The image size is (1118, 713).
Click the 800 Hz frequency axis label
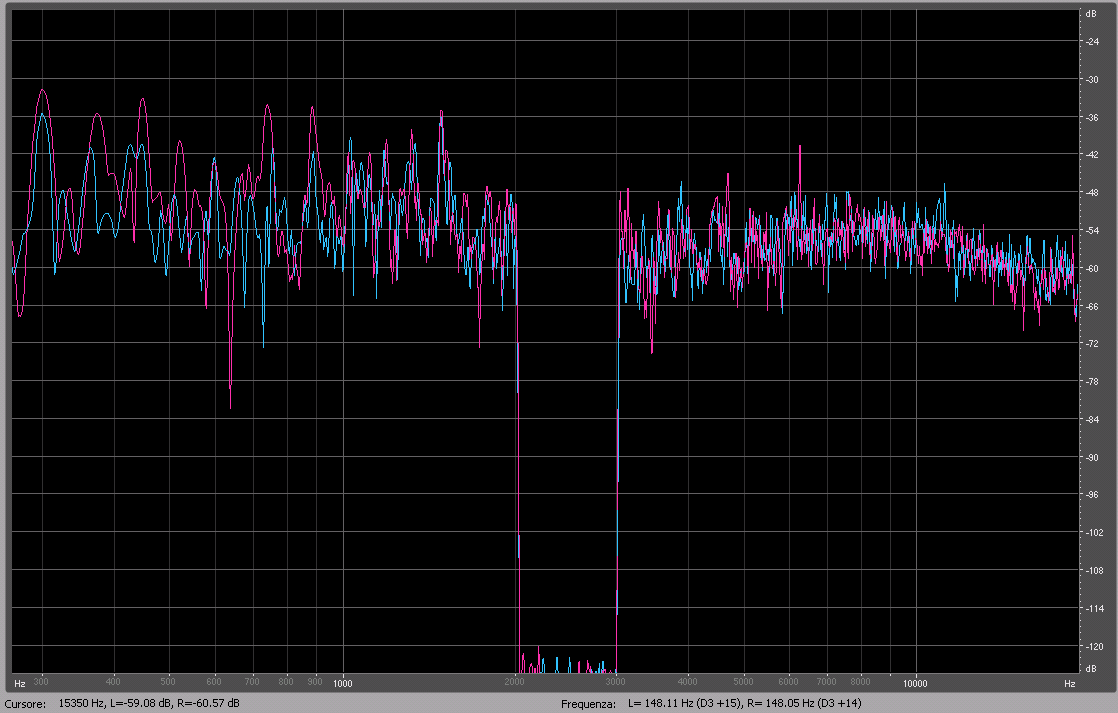coord(285,682)
